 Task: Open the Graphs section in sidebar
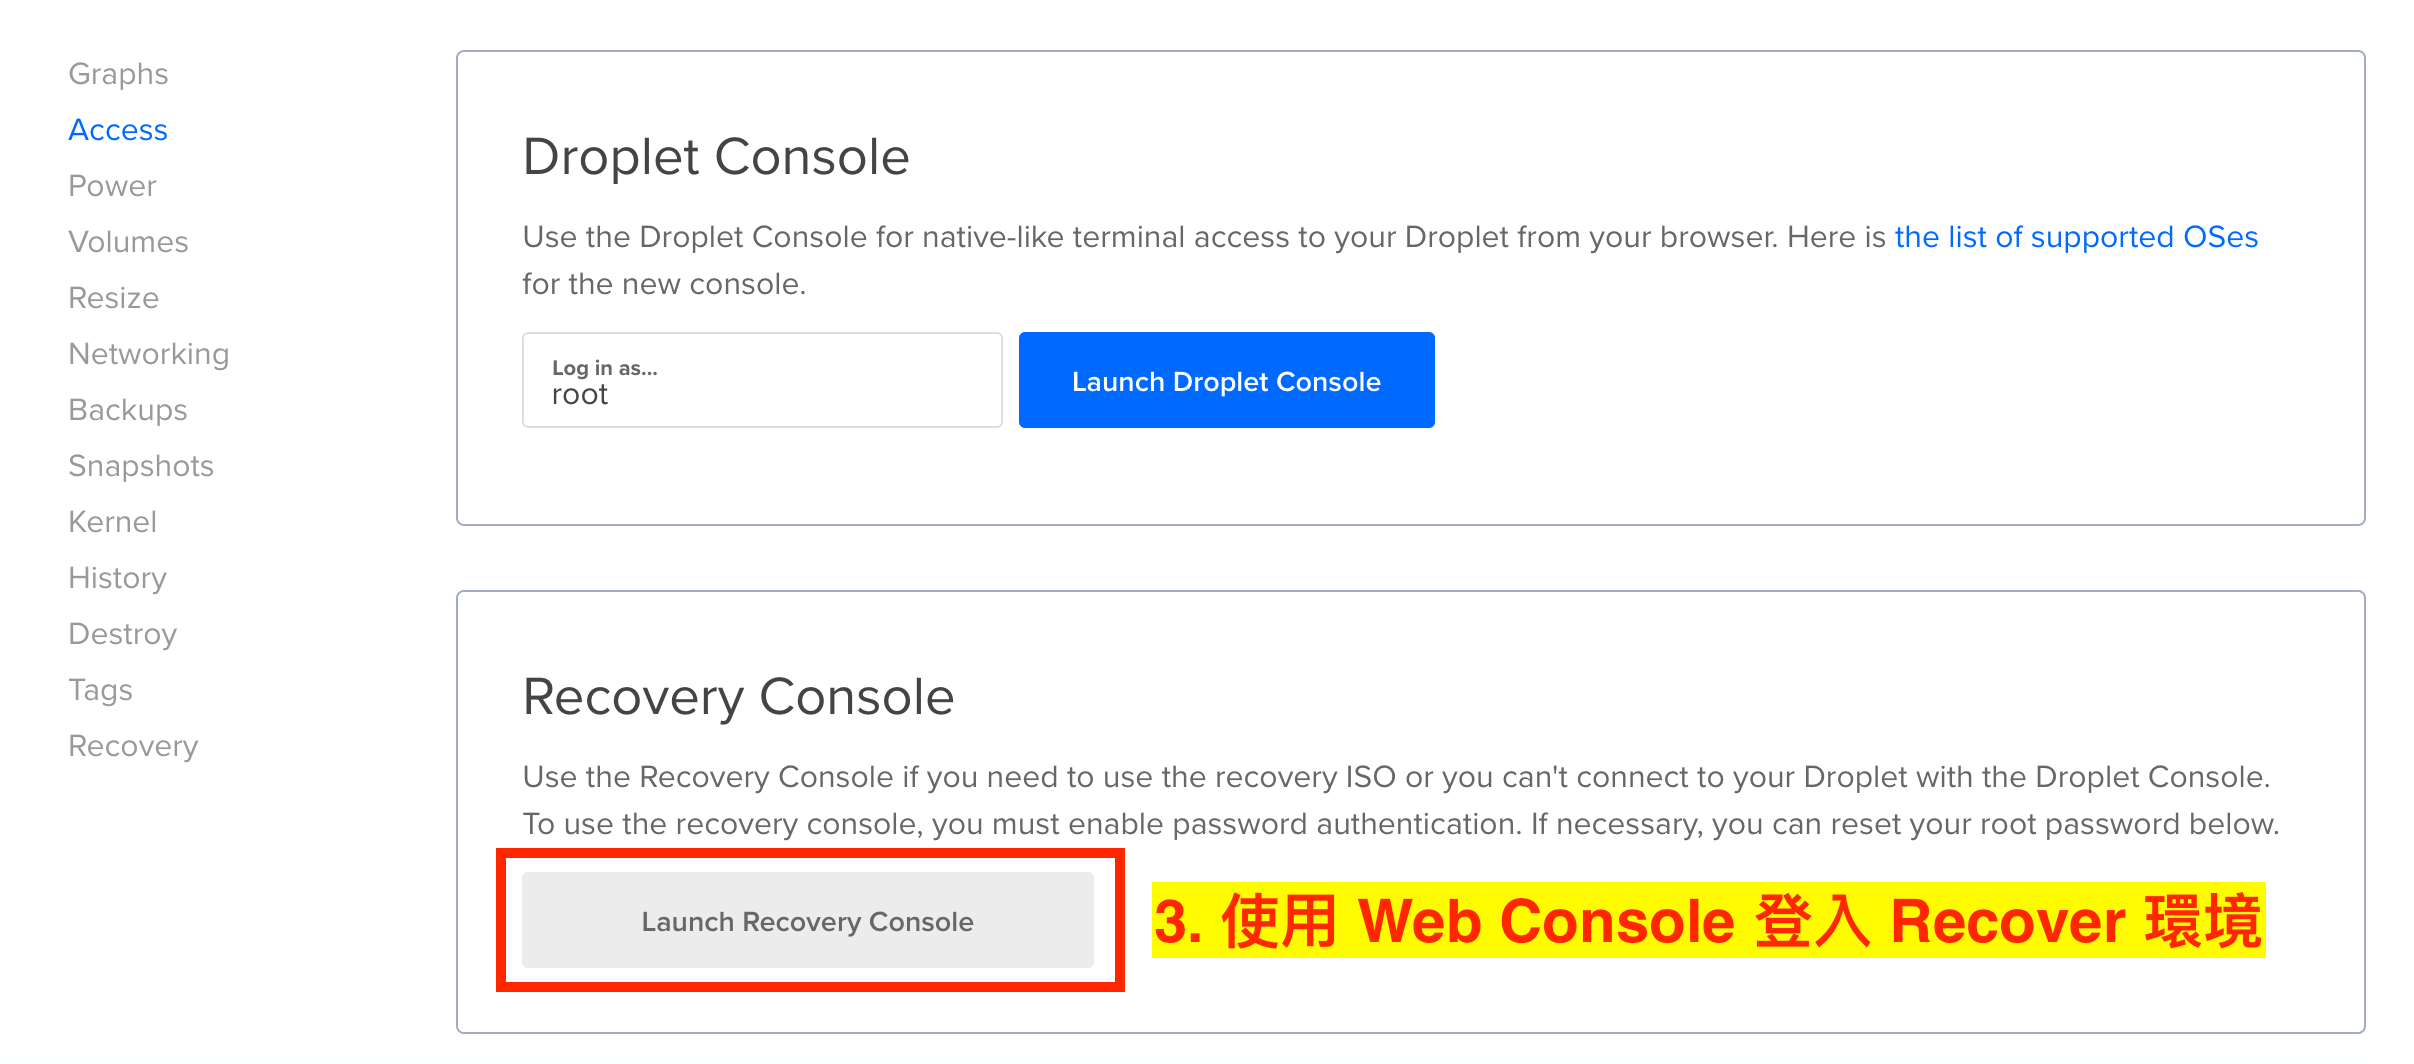(118, 74)
